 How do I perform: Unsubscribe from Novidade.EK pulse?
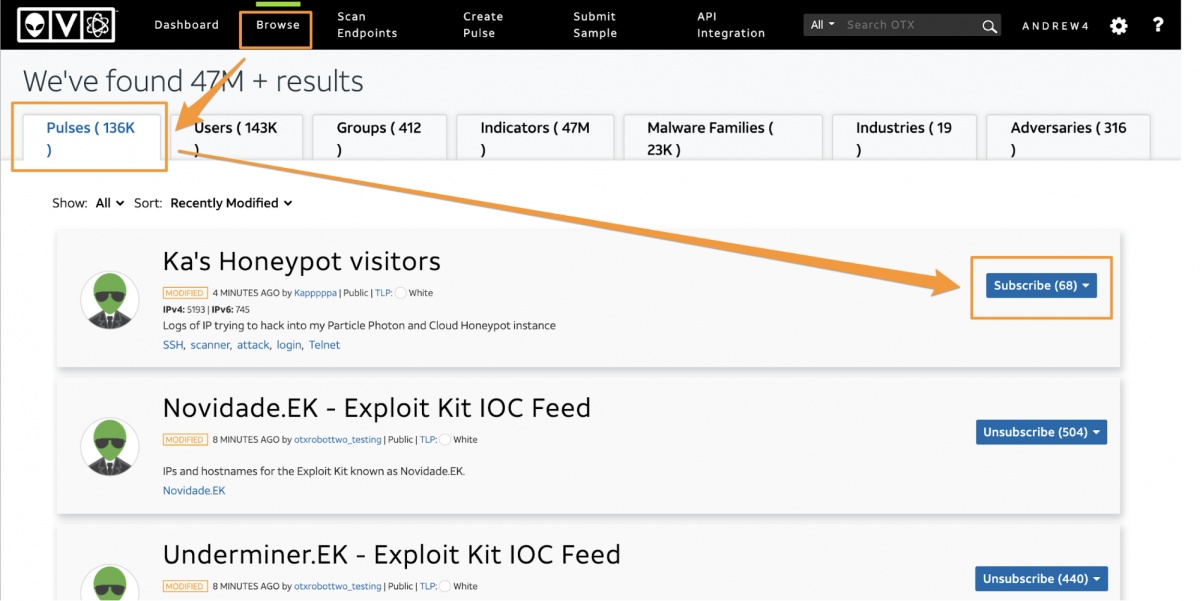click(1041, 432)
